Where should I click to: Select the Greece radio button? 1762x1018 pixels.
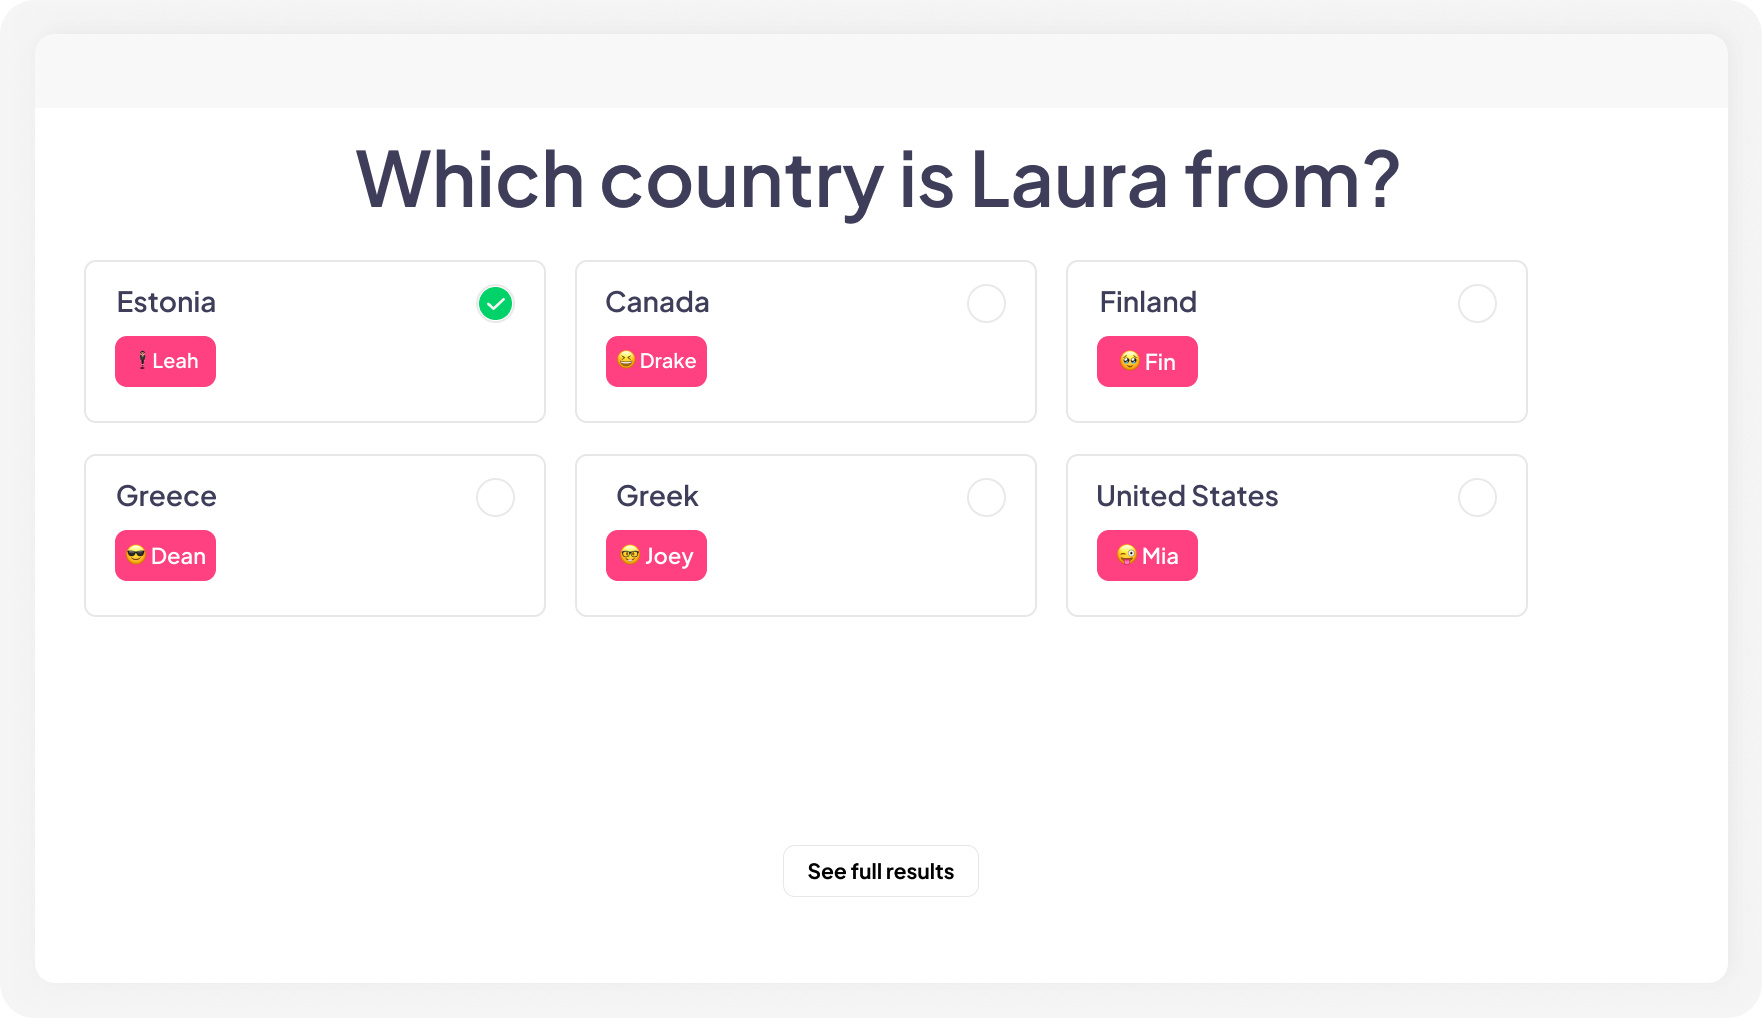pos(495,497)
